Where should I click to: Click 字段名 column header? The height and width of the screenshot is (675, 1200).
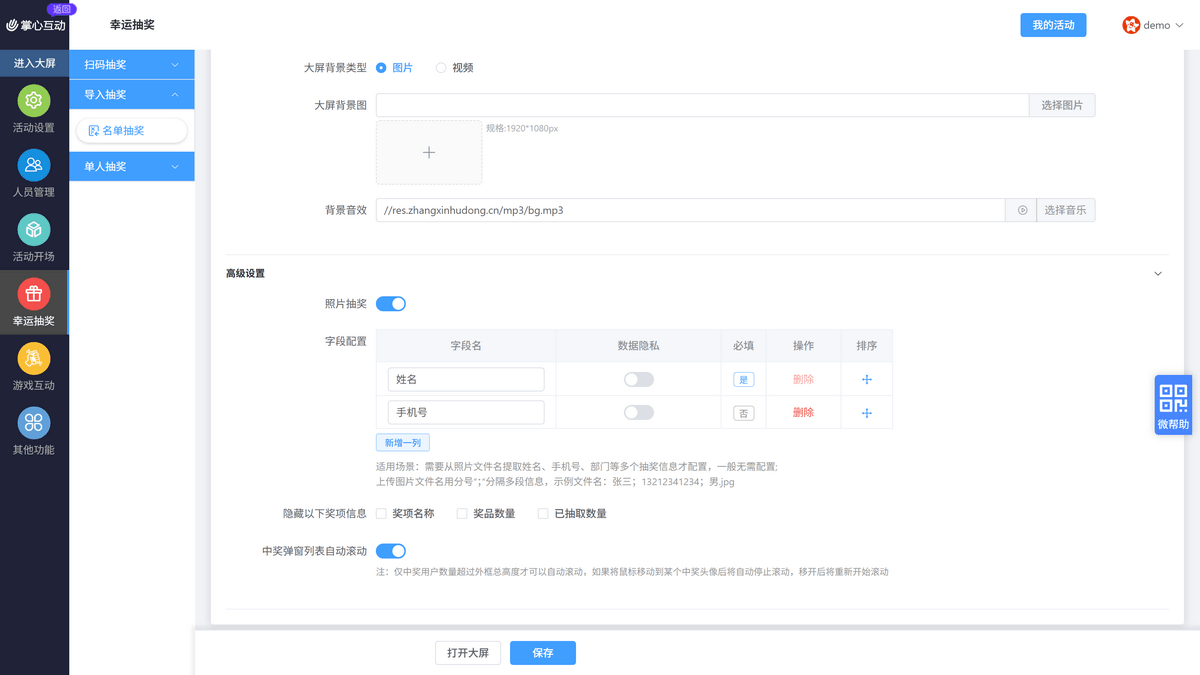click(x=466, y=346)
